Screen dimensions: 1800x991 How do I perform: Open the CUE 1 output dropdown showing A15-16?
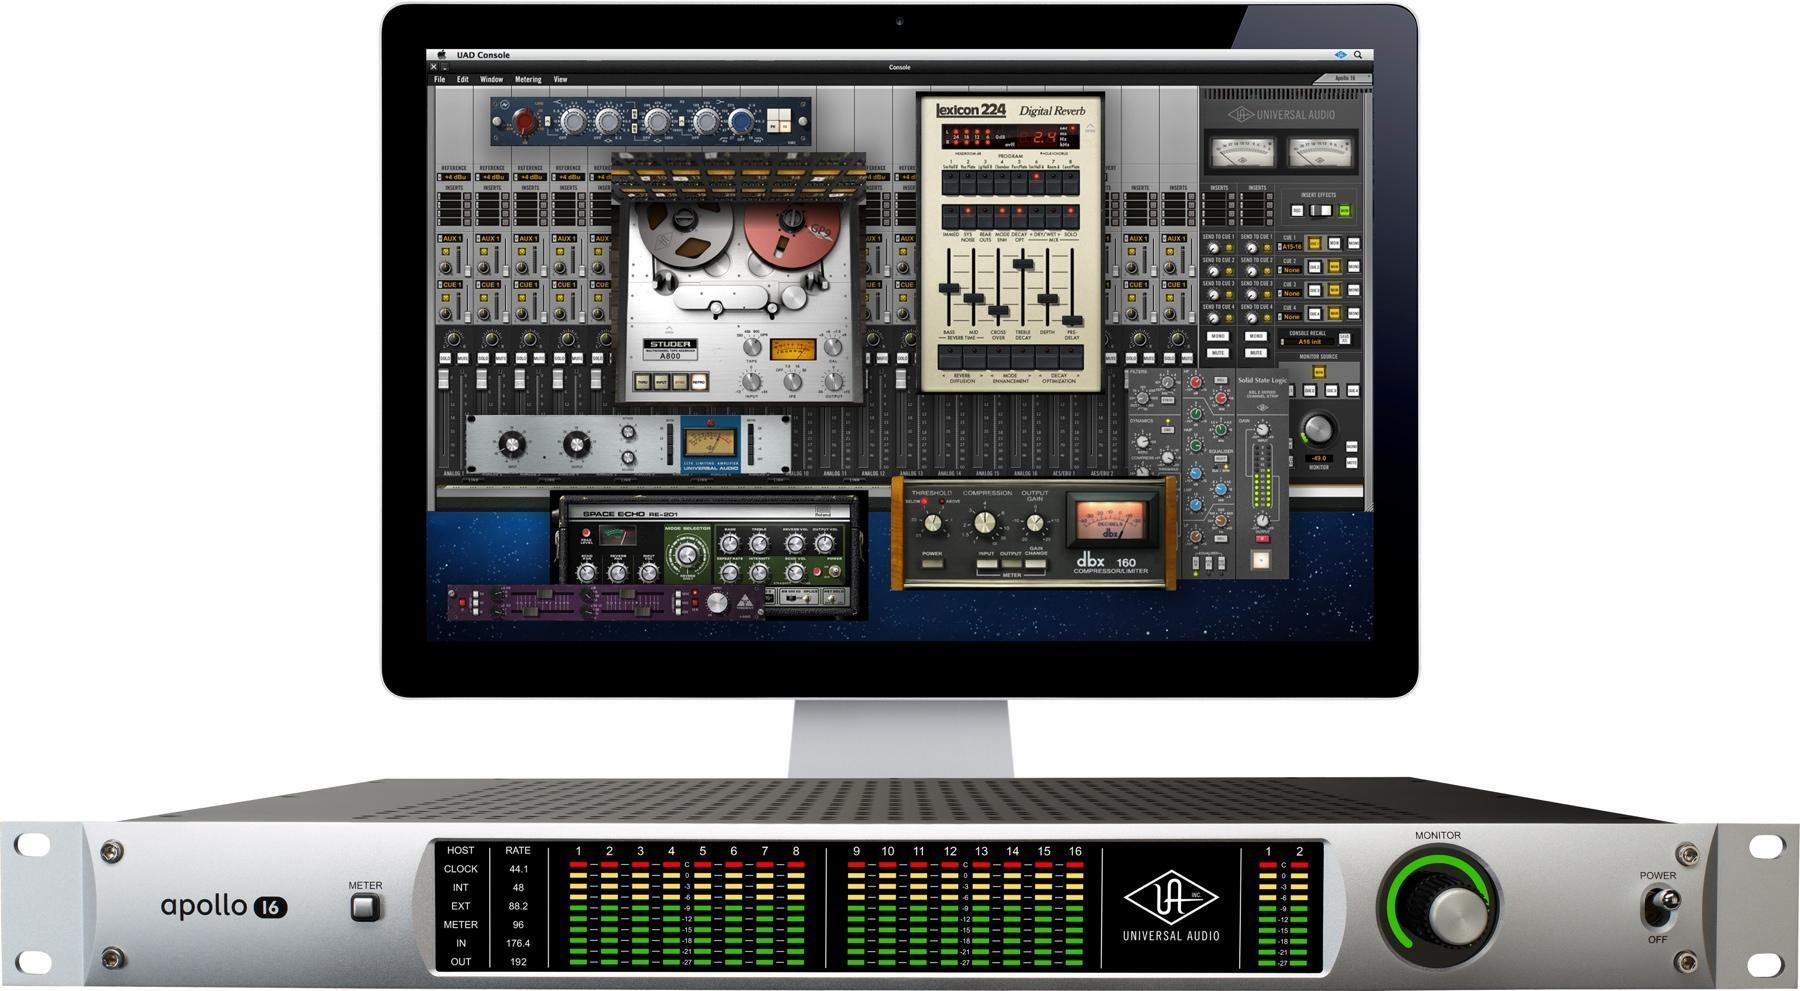tap(1291, 246)
